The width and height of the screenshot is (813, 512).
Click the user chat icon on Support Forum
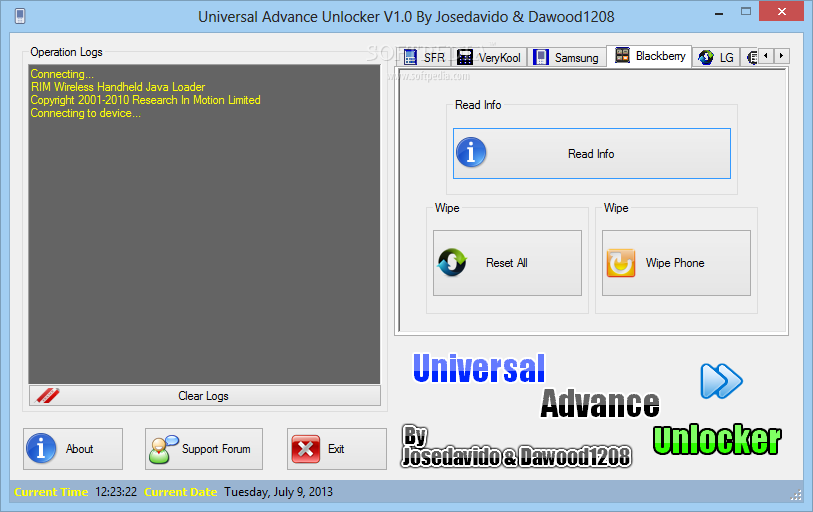[163, 449]
